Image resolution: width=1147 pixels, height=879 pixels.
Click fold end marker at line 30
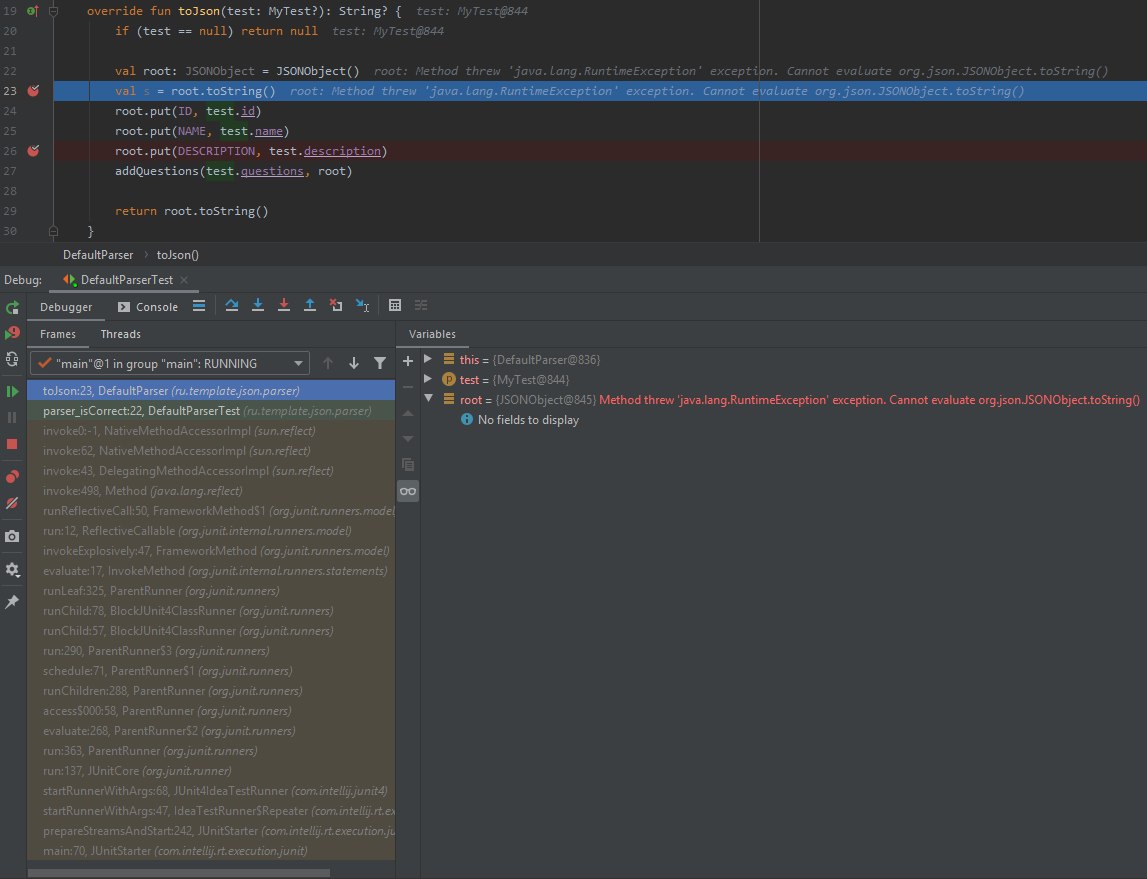tap(53, 231)
